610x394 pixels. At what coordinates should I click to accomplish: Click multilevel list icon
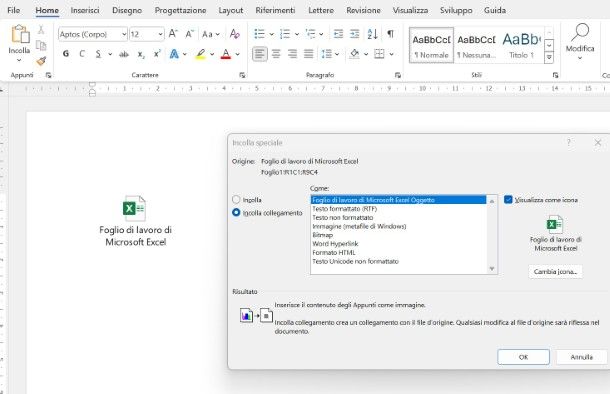point(310,34)
